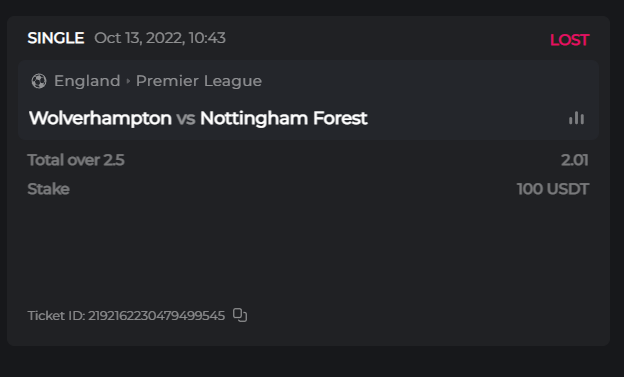Image resolution: width=624 pixels, height=377 pixels.
Task: Select the Nottingham Forest team name
Action: (283, 118)
